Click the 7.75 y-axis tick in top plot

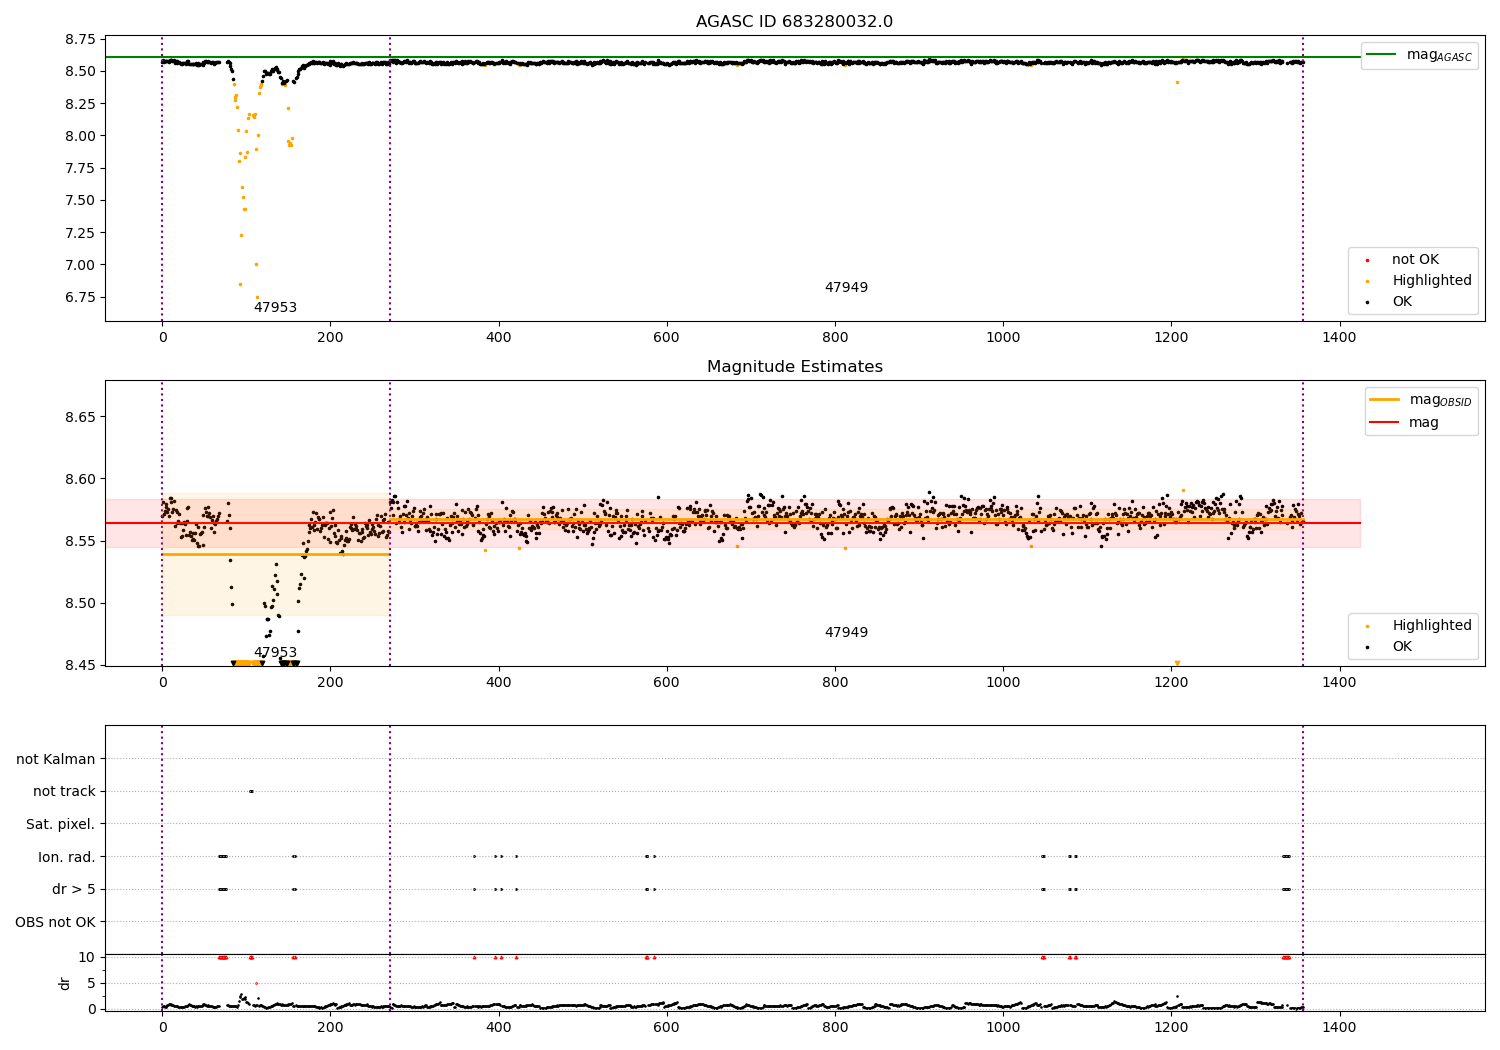(x=81, y=168)
